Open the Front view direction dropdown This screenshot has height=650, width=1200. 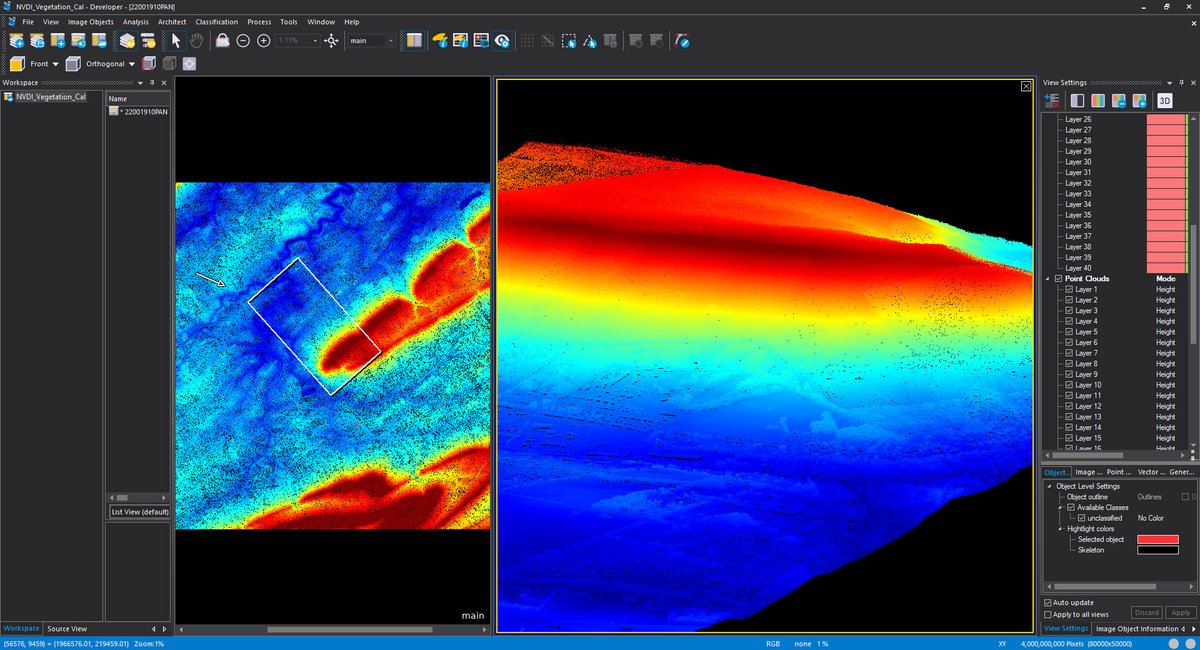click(x=56, y=63)
